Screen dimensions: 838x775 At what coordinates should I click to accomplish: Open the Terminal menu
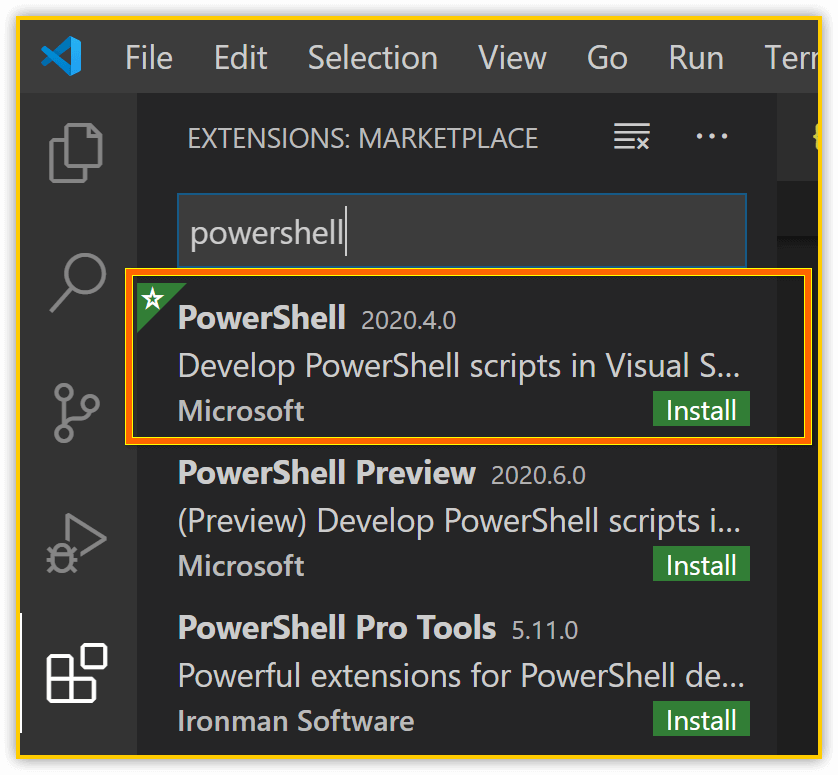[x=790, y=57]
